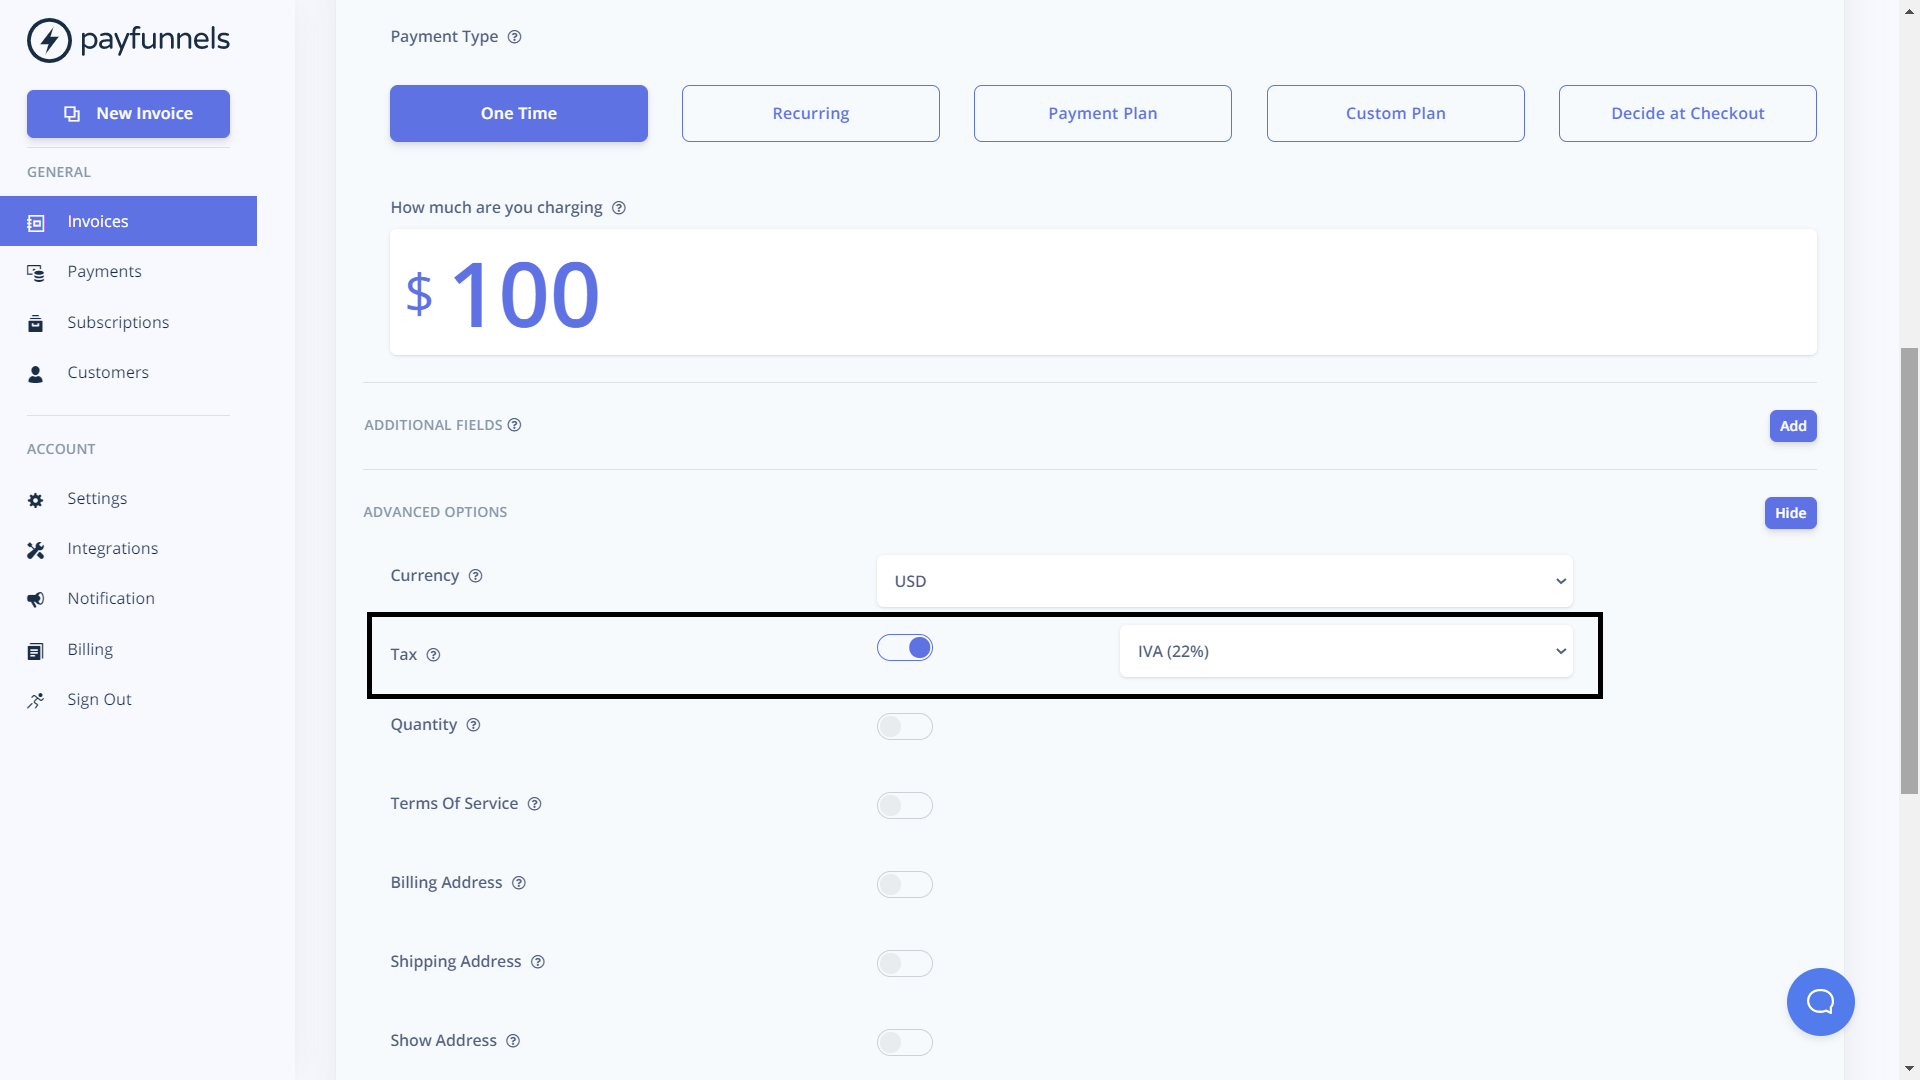The width and height of the screenshot is (1920, 1080).
Task: Open Subscriptions in the sidebar
Action: (x=118, y=322)
